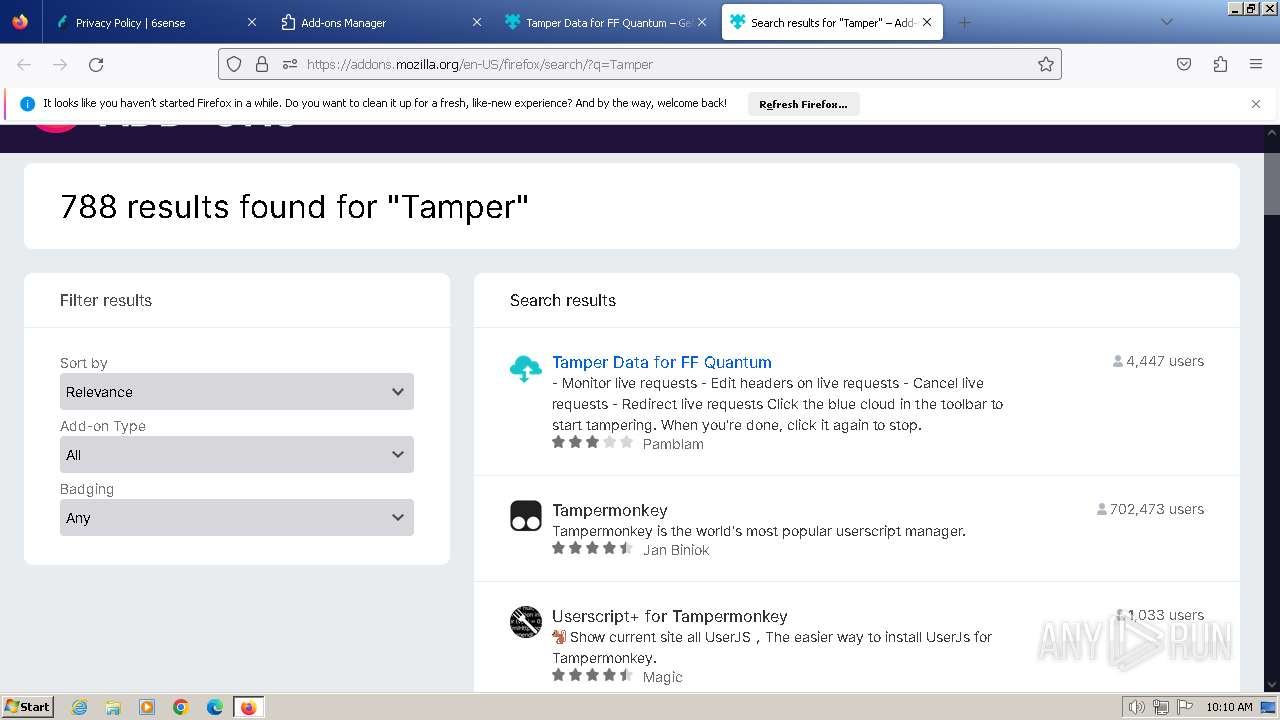Image resolution: width=1280 pixels, height=720 pixels.
Task: Click the 10:10 AM system clock
Action: pyautogui.click(x=1229, y=707)
